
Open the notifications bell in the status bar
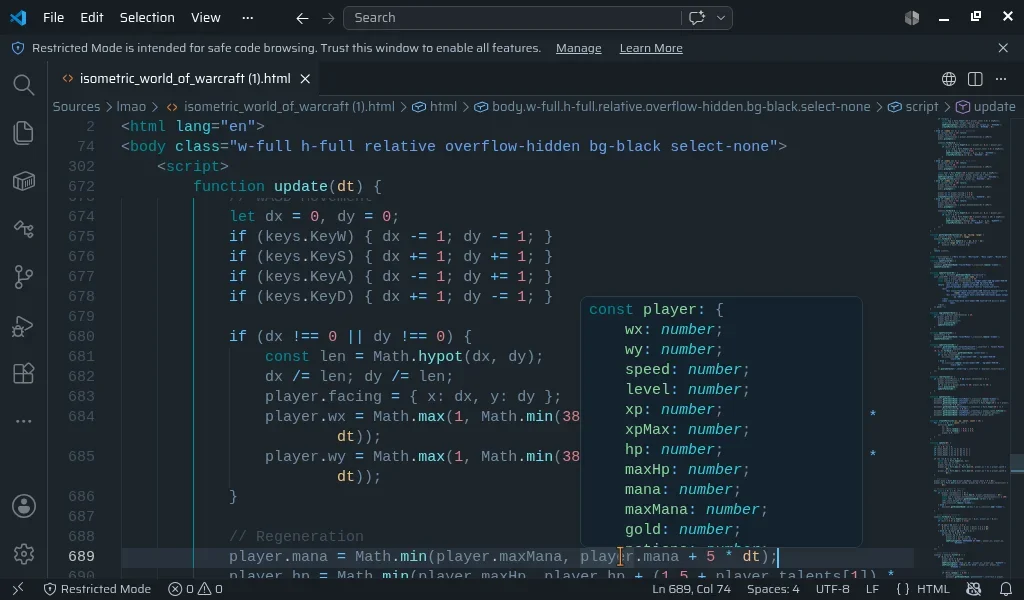pyautogui.click(x=1006, y=589)
